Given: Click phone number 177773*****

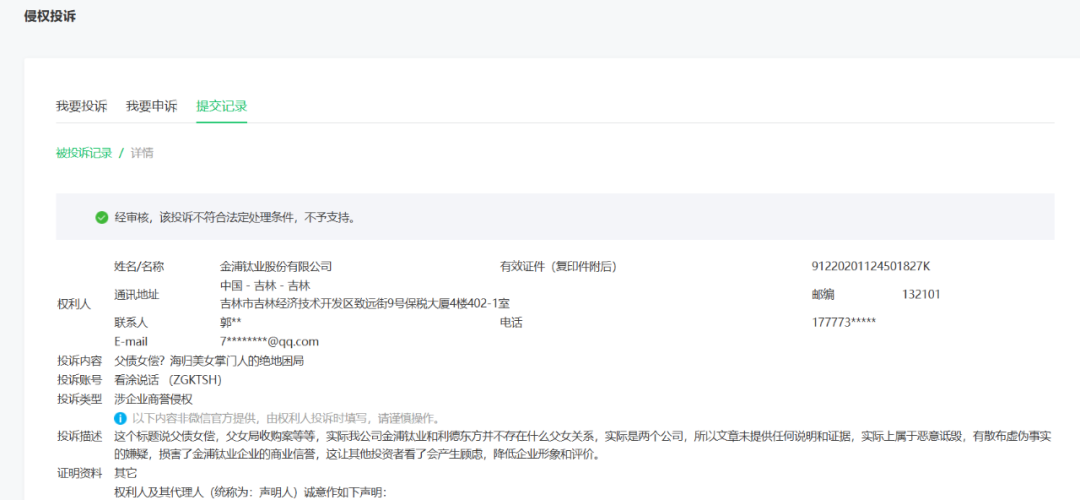Looking at the screenshot, I should coord(844,322).
